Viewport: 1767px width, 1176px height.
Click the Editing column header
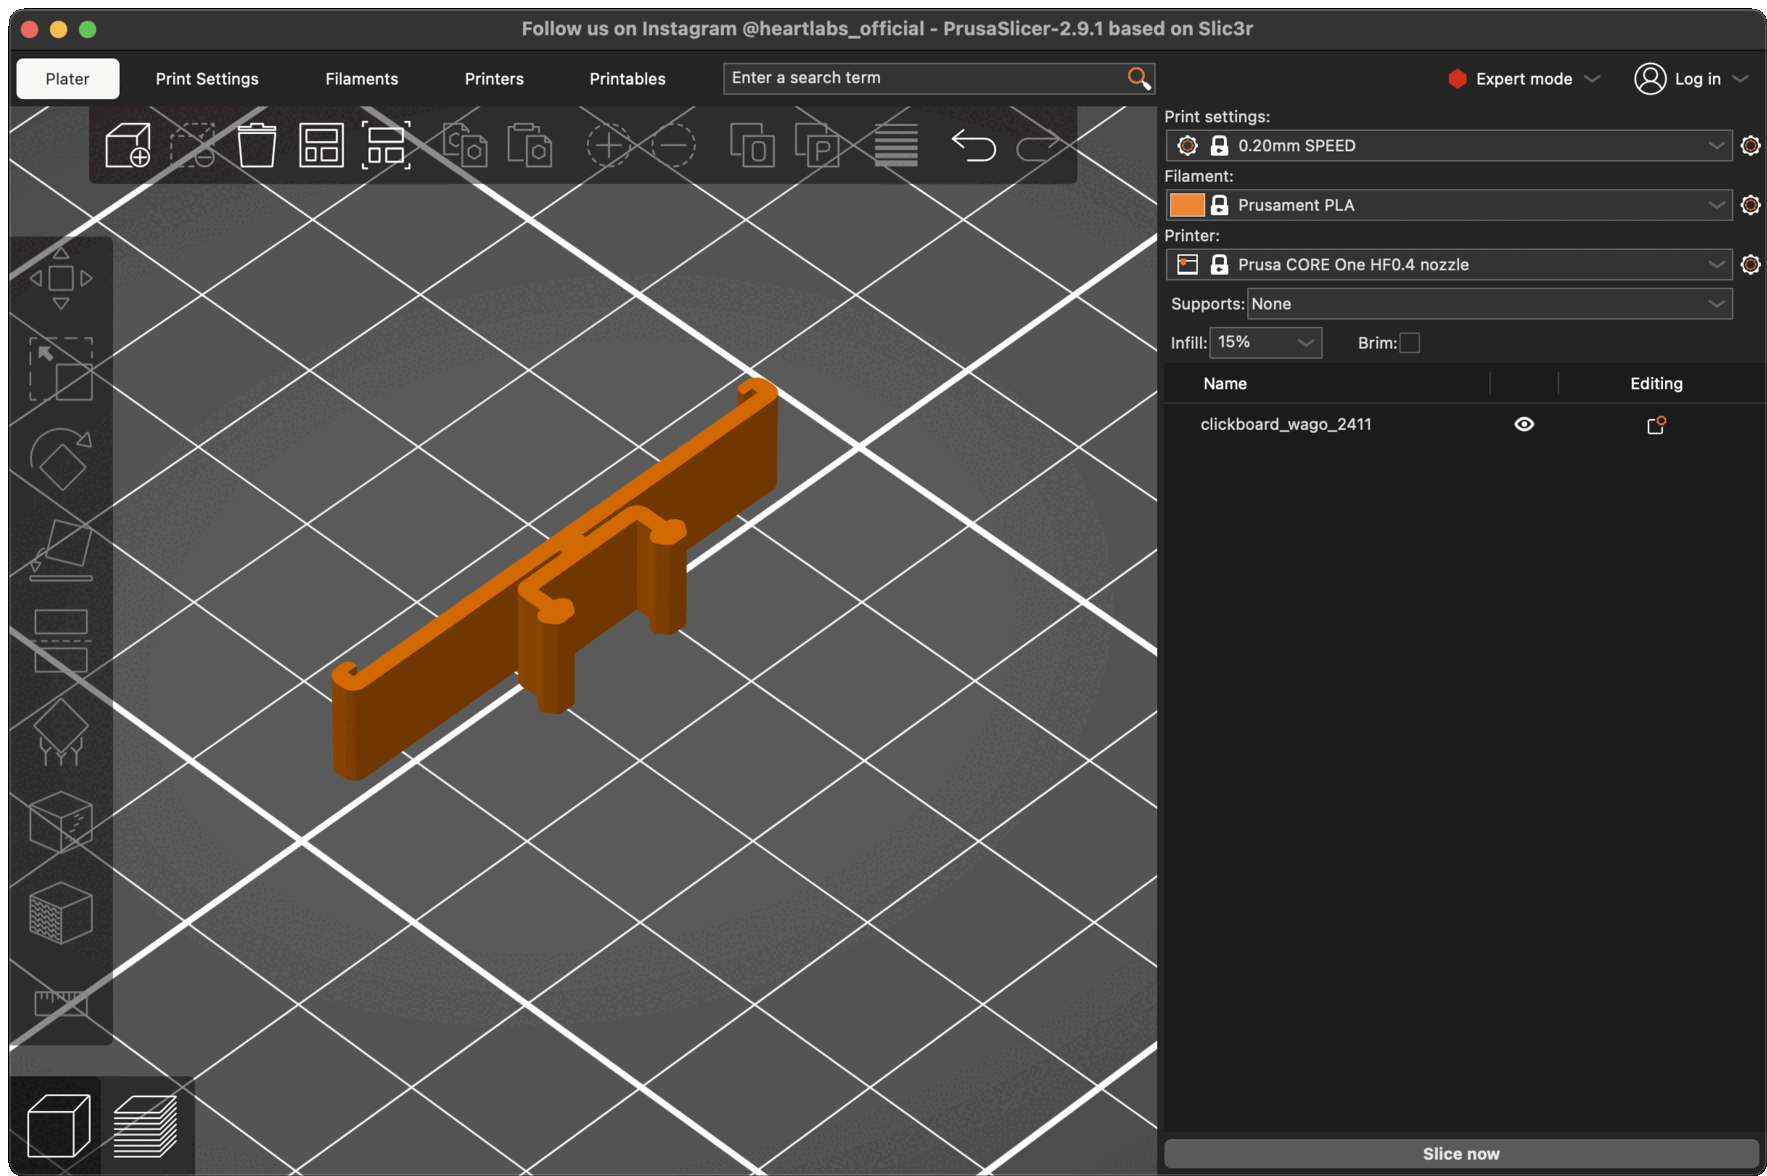point(1656,384)
